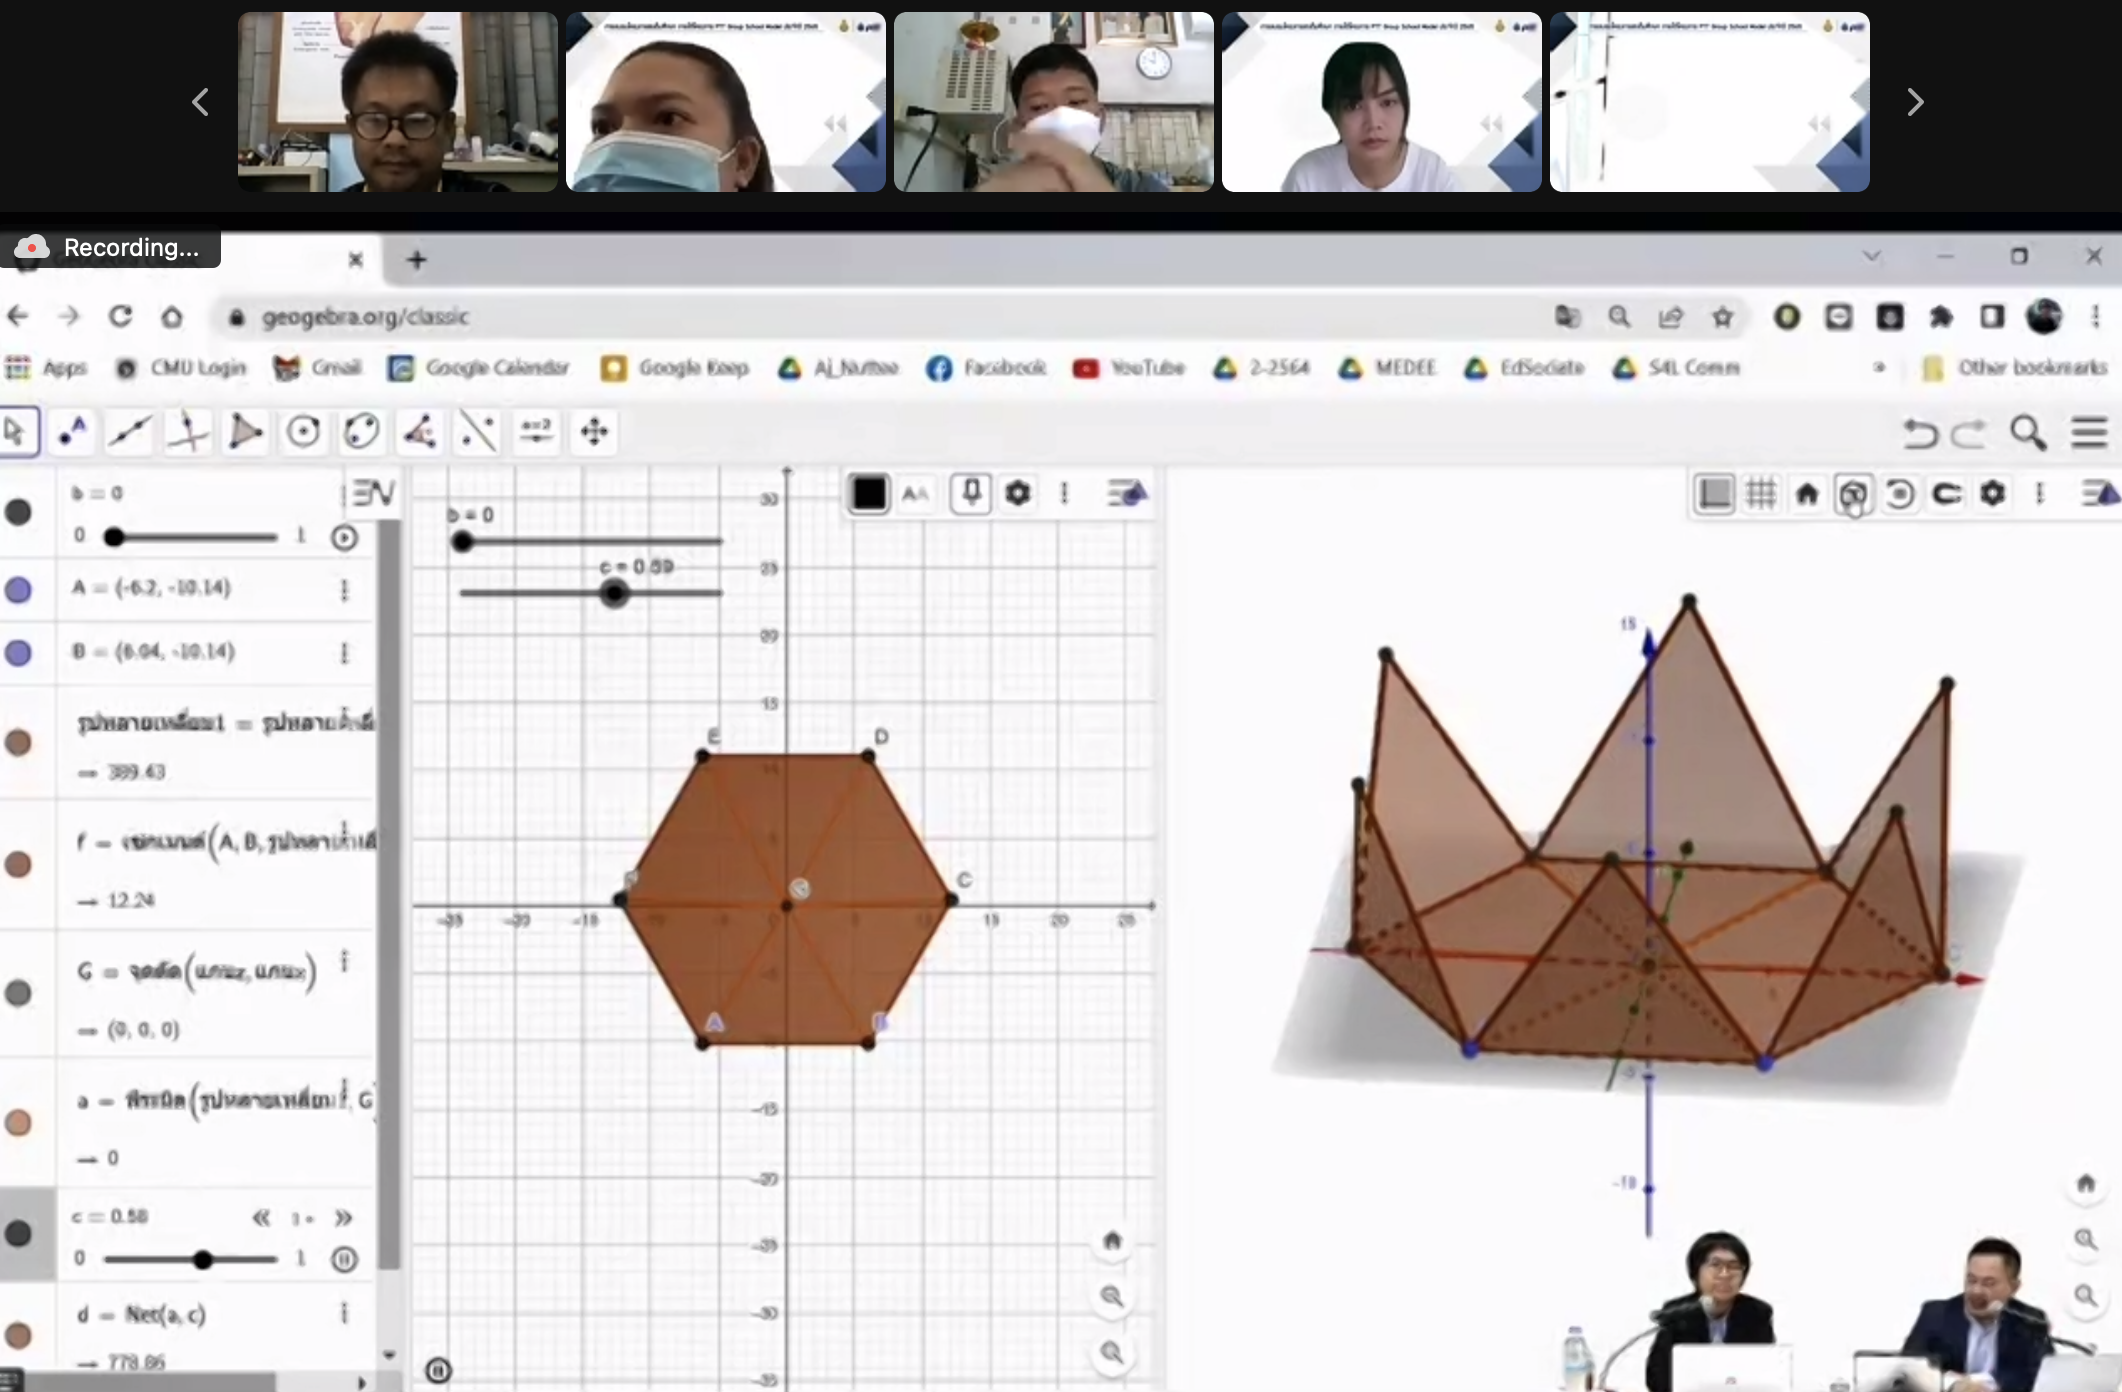Viewport: 2122px width, 1392px height.
Task: Play the animation for slider c
Action: coord(344,1259)
